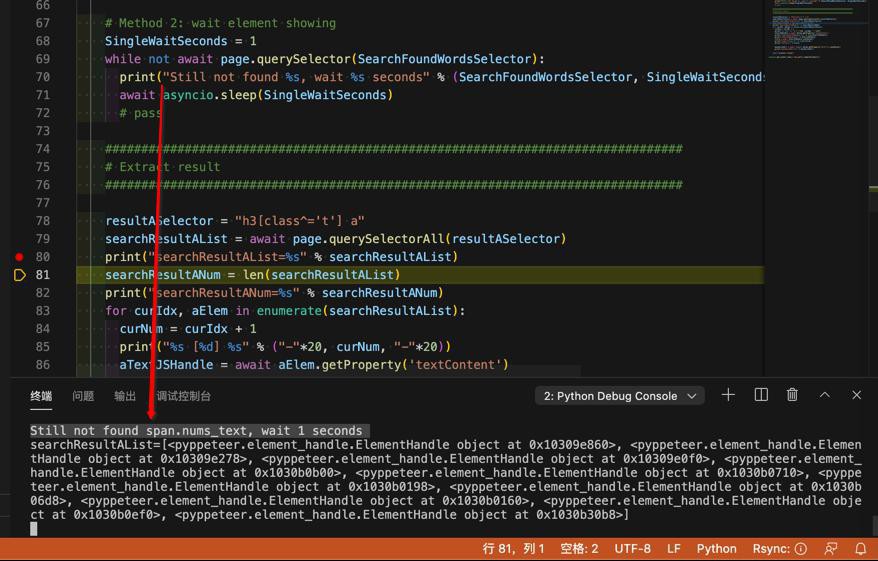Maximize terminal panel with up chevron

[825, 395]
